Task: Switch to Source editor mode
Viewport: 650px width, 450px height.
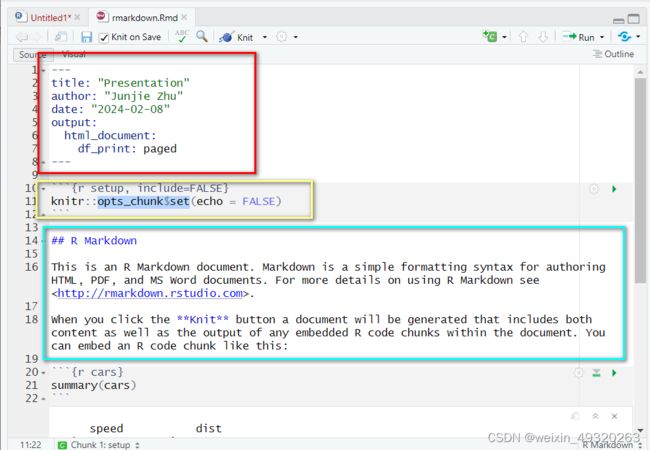Action: pos(32,55)
